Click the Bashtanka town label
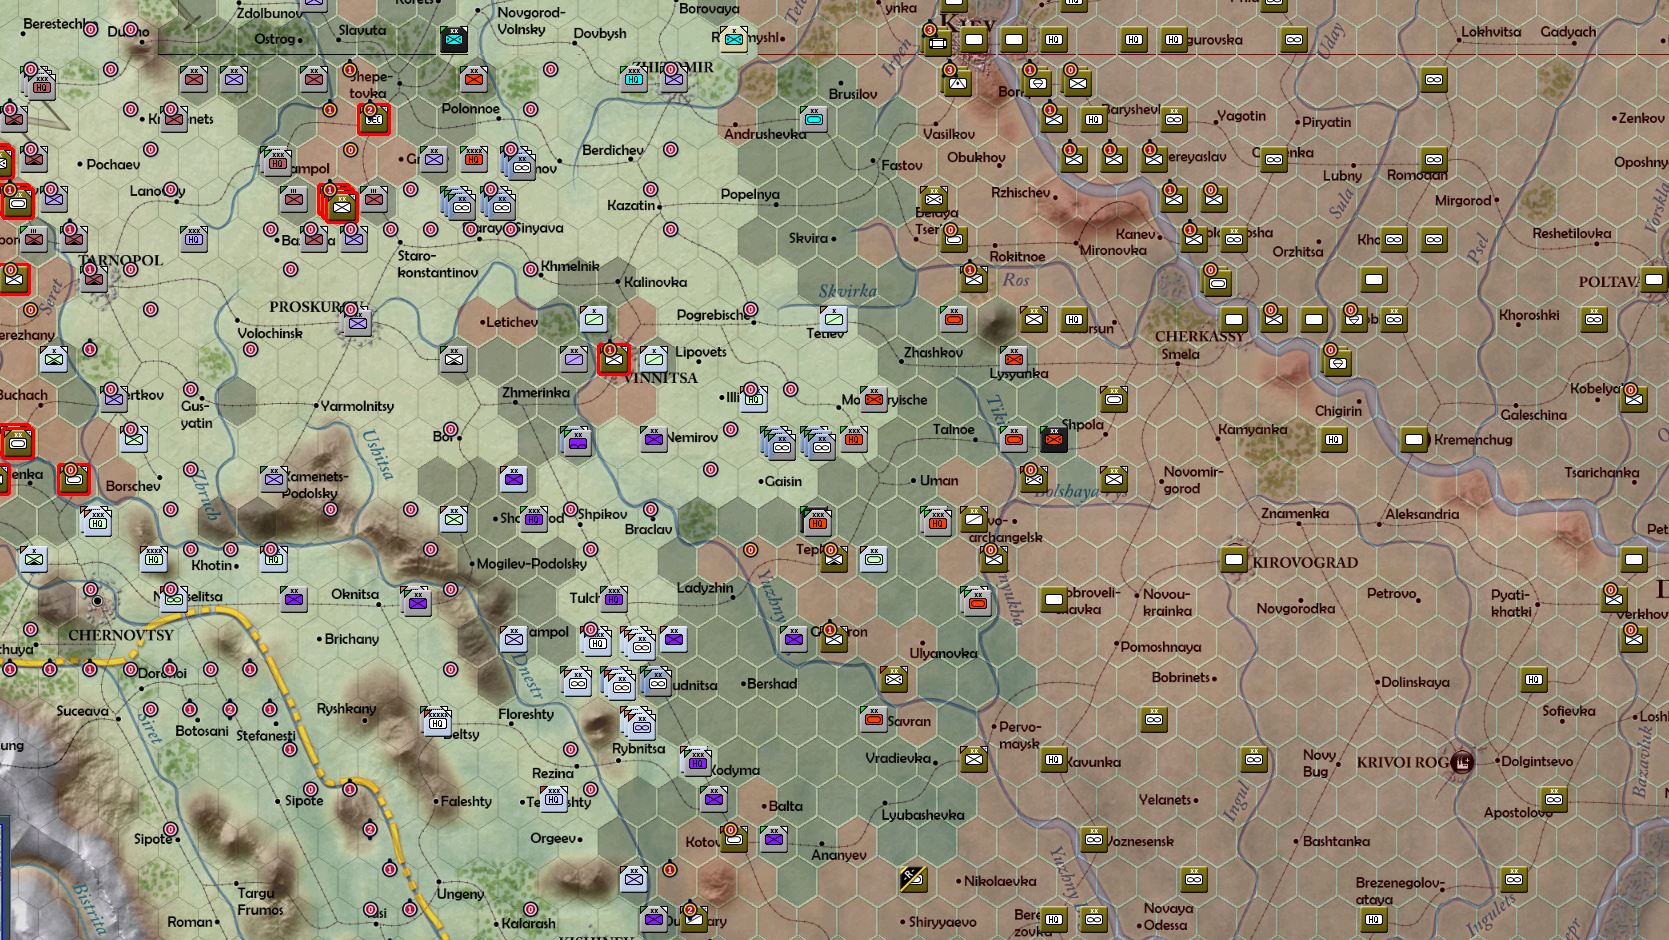1669x940 pixels. [1336, 841]
